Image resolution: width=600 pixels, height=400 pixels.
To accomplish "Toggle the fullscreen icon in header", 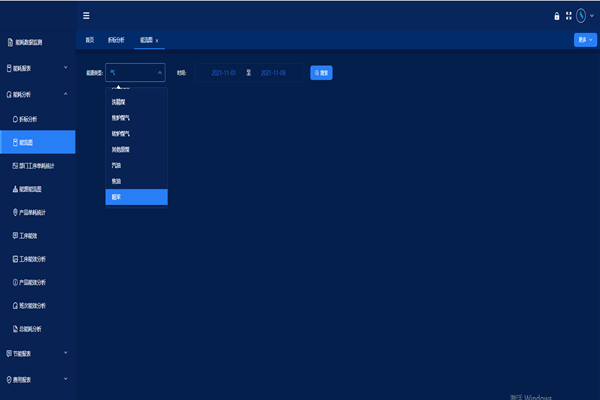I will click(569, 15).
